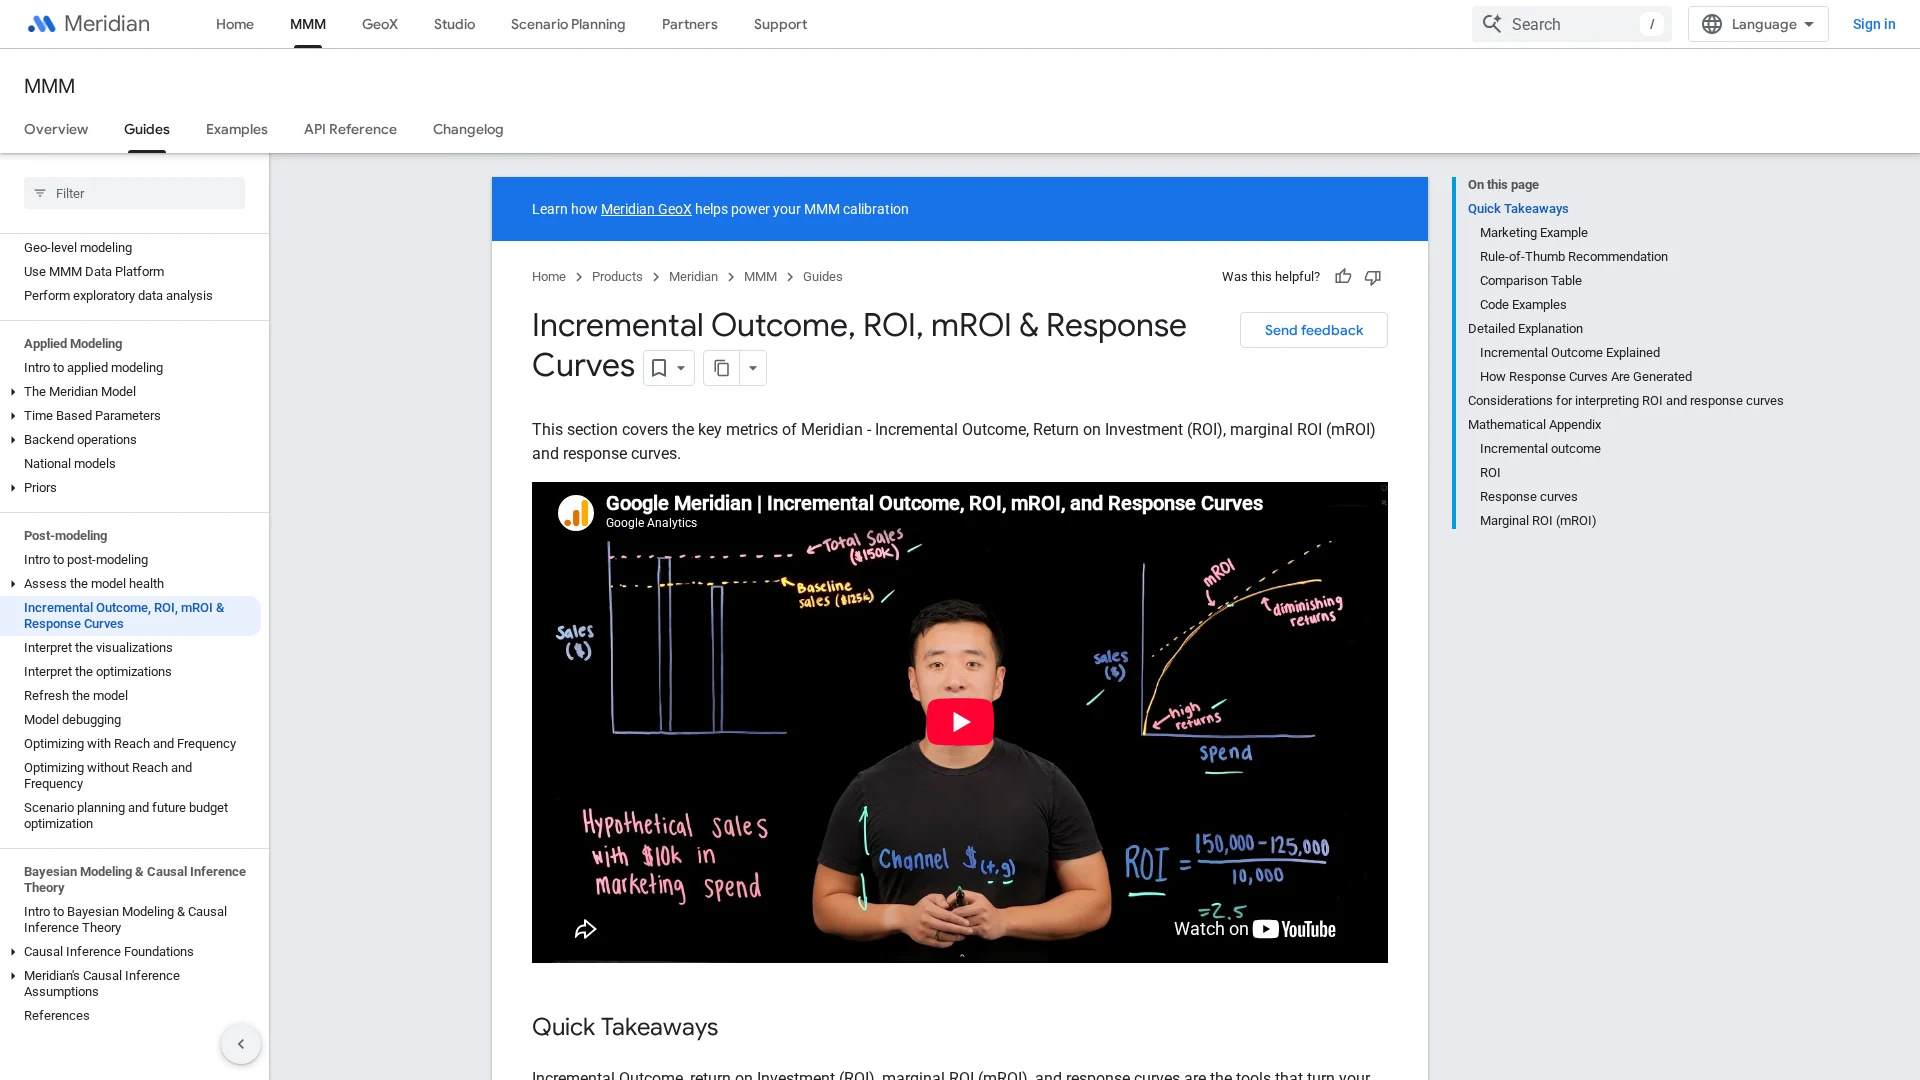Click Home in the breadcrumb
The height and width of the screenshot is (1080, 1920).
pyautogui.click(x=549, y=277)
